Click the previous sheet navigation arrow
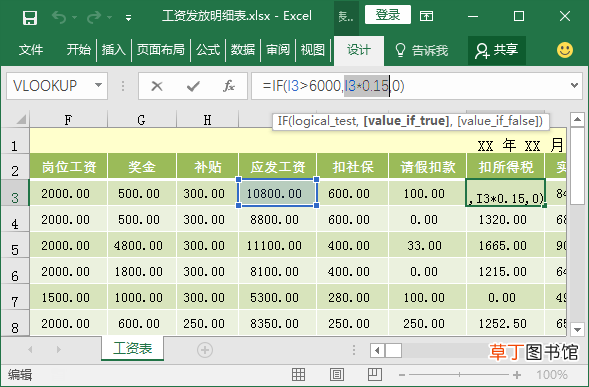 click(30, 350)
